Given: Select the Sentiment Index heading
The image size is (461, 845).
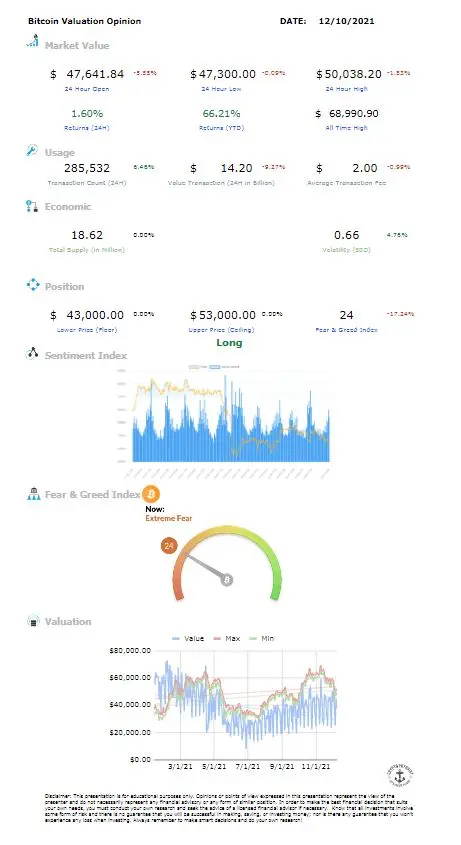Looking at the screenshot, I should 86,355.
